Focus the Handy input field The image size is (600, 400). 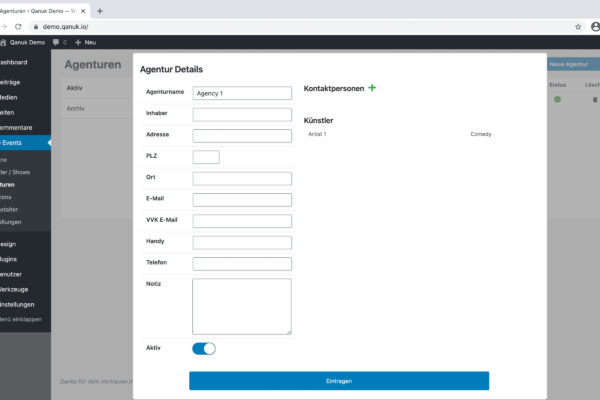coord(242,242)
